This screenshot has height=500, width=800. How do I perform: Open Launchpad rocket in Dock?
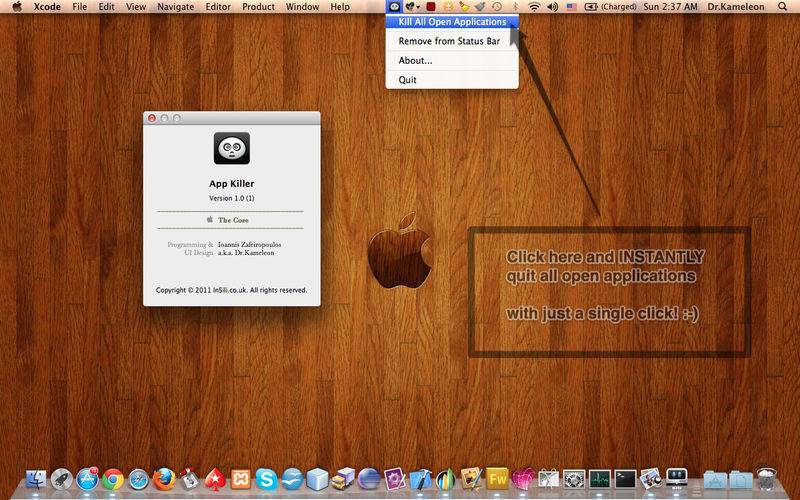(62, 480)
